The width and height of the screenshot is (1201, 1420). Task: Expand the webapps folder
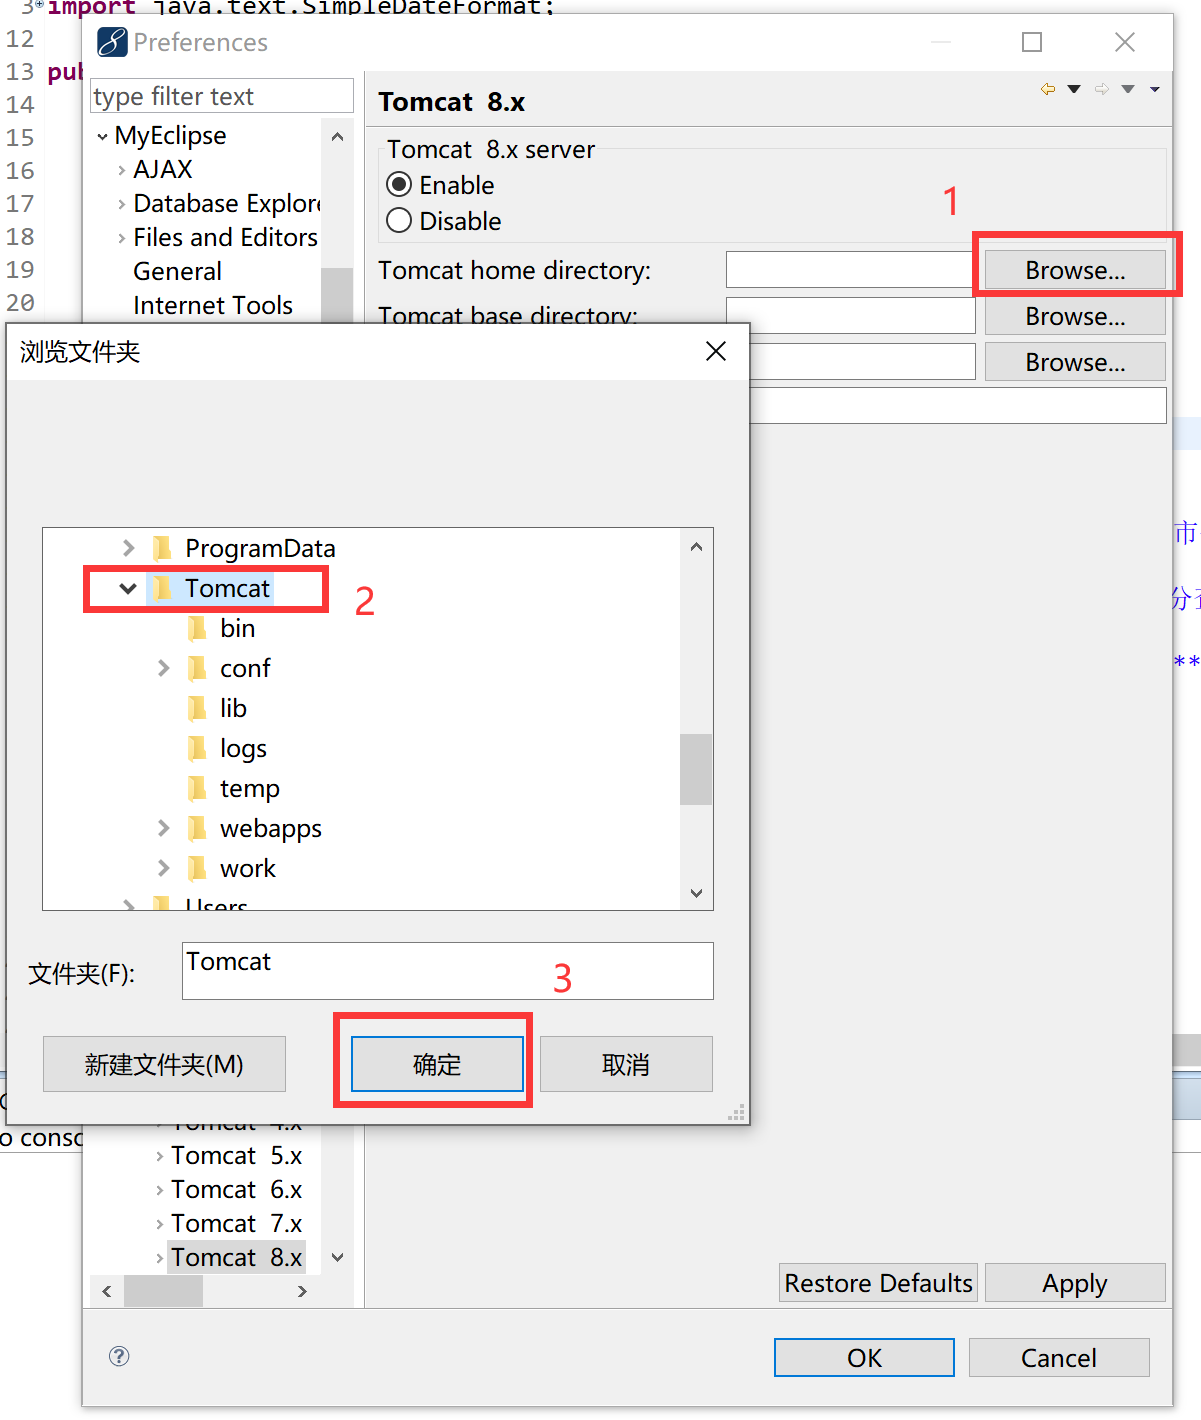[x=163, y=828]
